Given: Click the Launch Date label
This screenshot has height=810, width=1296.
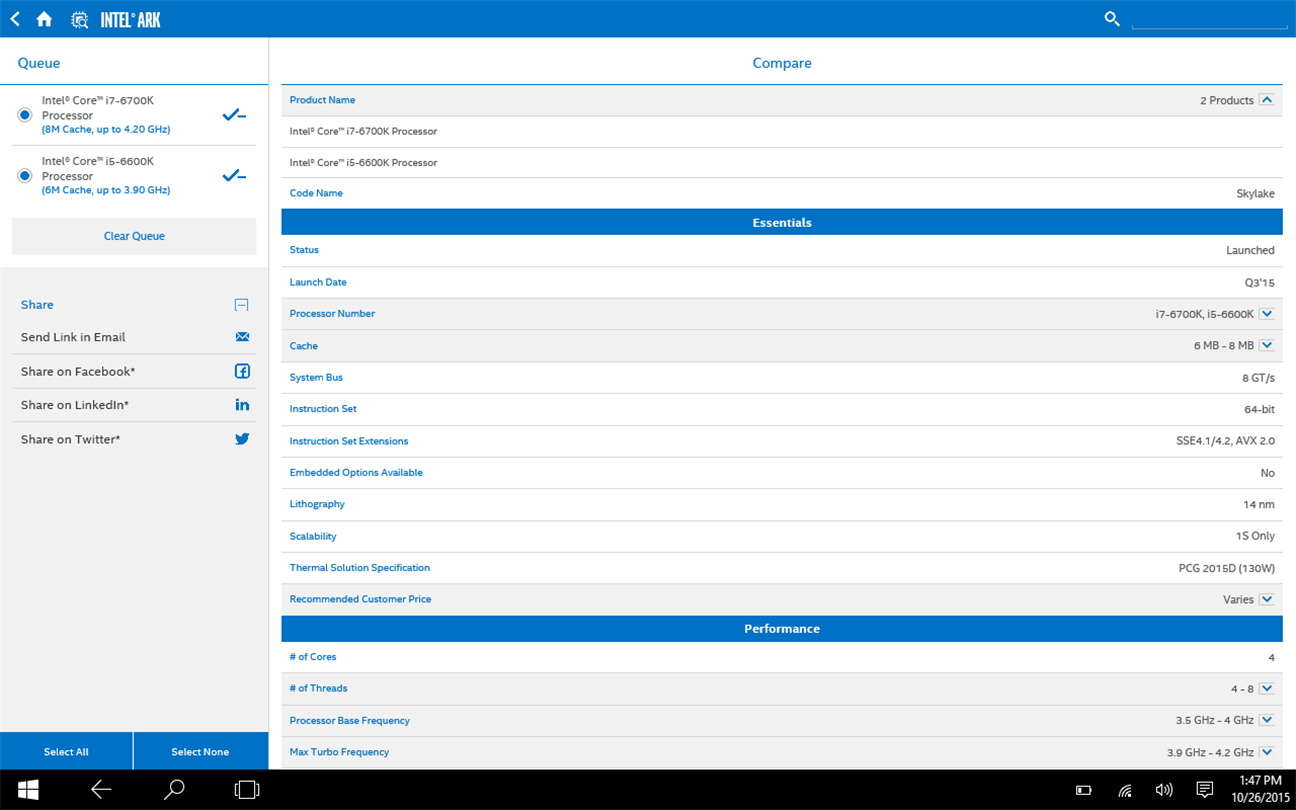Looking at the screenshot, I should (318, 282).
